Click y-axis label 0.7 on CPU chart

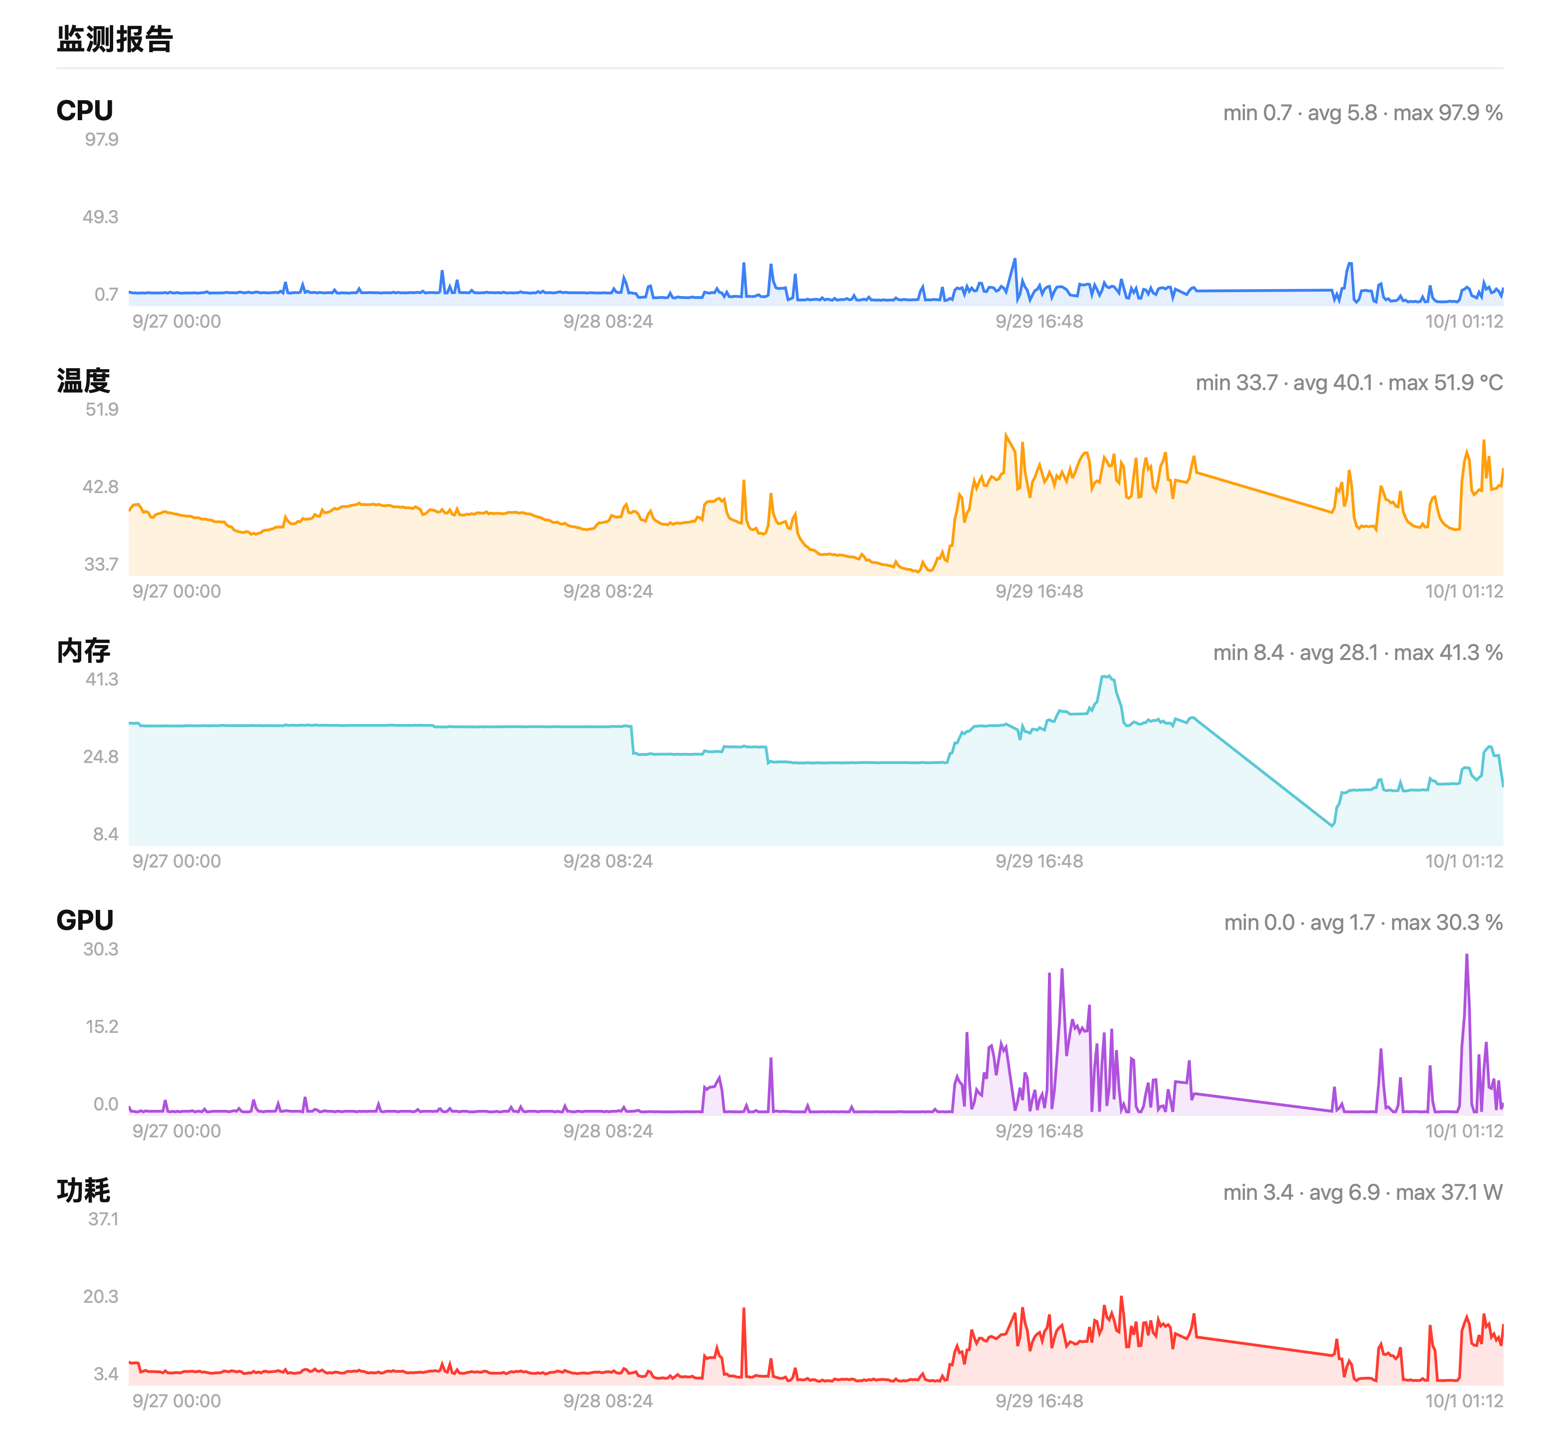tap(107, 295)
